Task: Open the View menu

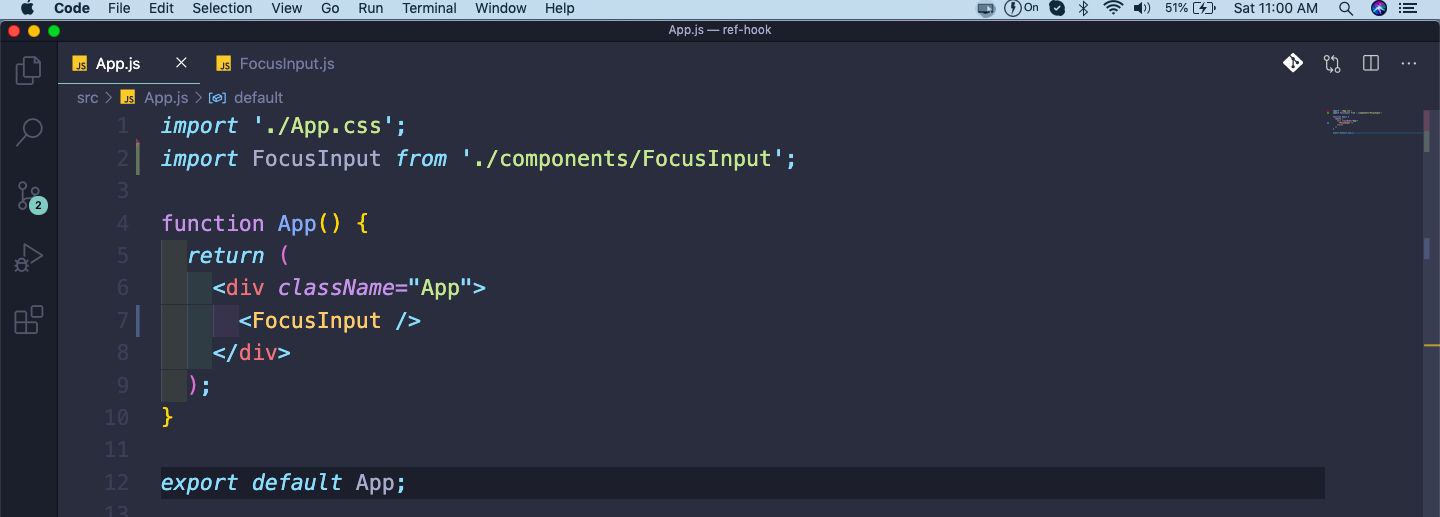Action: pyautogui.click(x=287, y=8)
